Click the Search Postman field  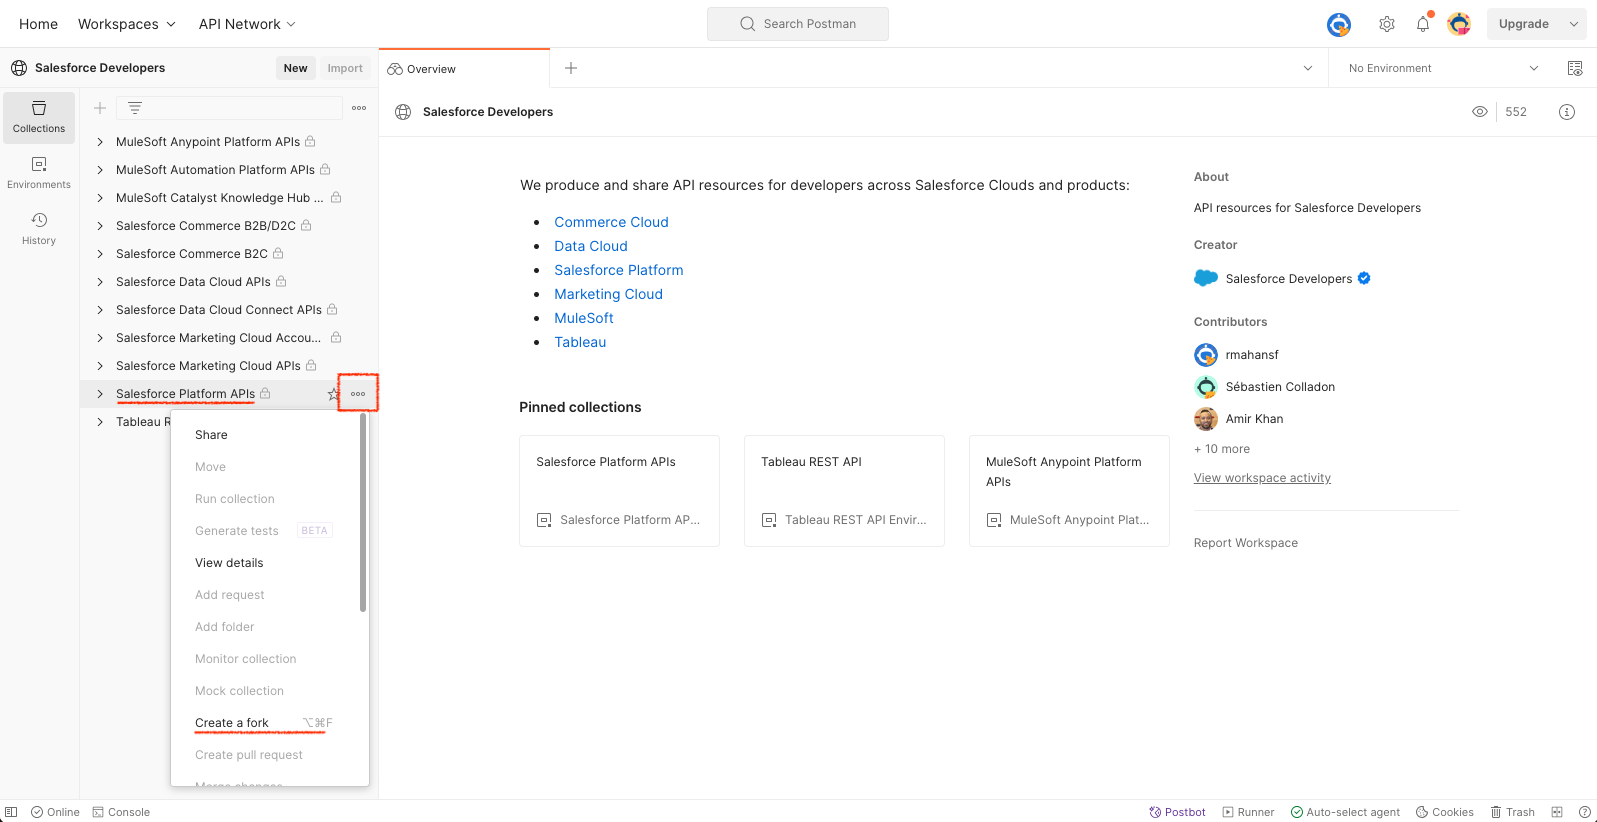click(798, 24)
